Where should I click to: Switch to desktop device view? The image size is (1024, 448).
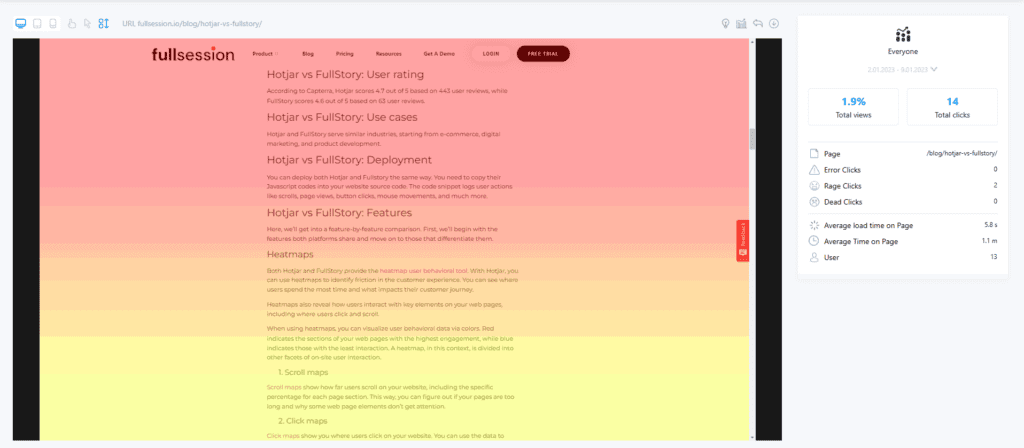[x=21, y=22]
